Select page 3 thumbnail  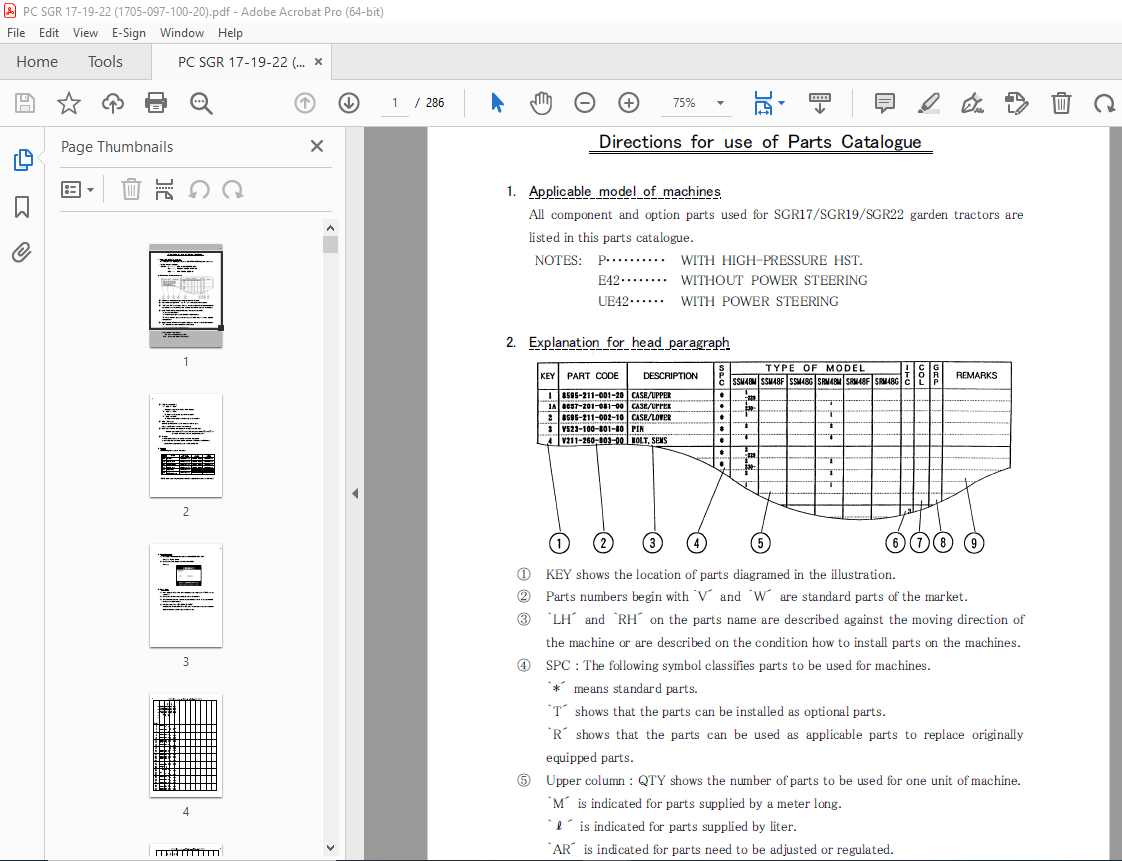(x=186, y=595)
